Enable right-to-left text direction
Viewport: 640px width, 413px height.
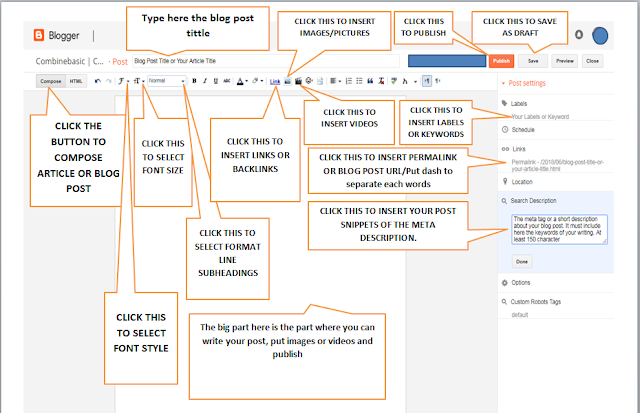pos(438,81)
